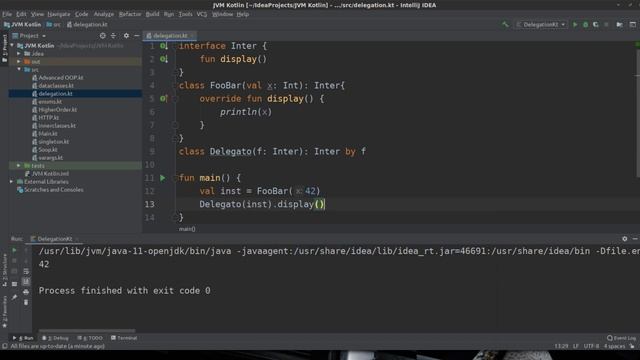The image size is (640, 360).
Task: Click the delegation.kt breadcrumb in navigation bar
Action: coord(87,24)
